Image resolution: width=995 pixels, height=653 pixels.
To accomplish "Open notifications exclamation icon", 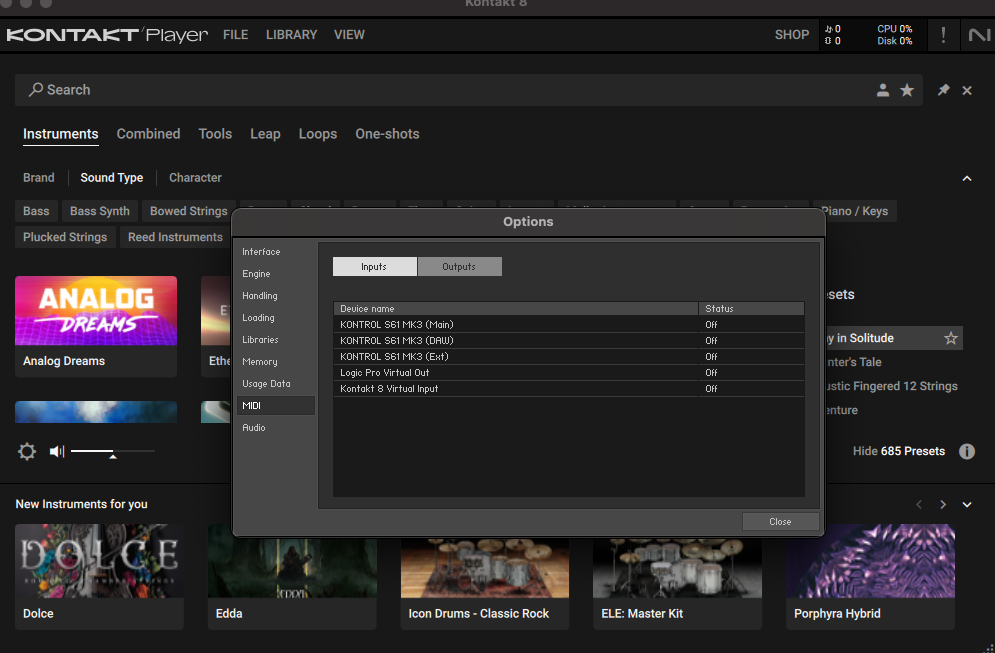I will click(944, 35).
